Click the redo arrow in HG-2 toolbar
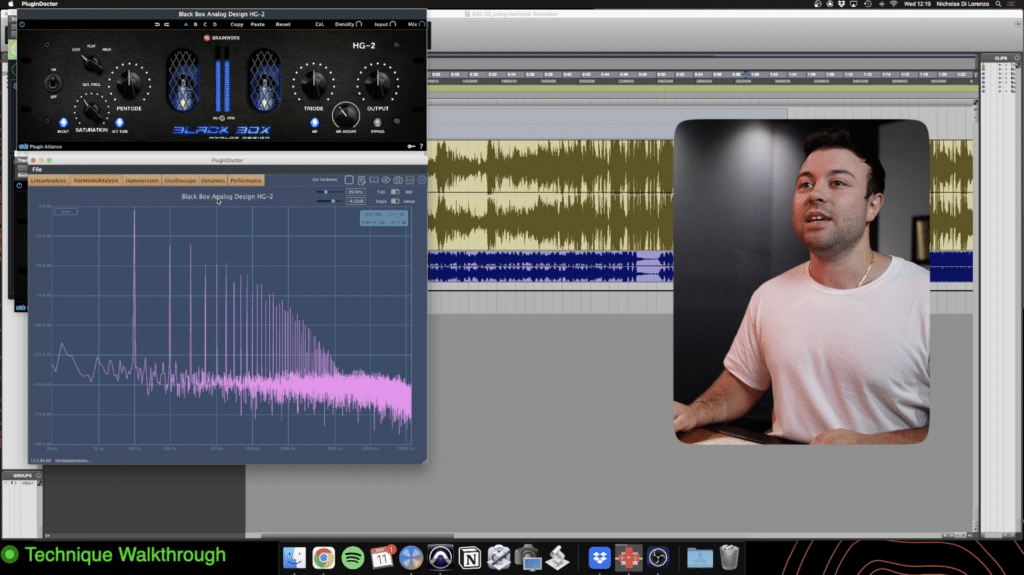This screenshot has width=1024, height=575. coord(167,24)
